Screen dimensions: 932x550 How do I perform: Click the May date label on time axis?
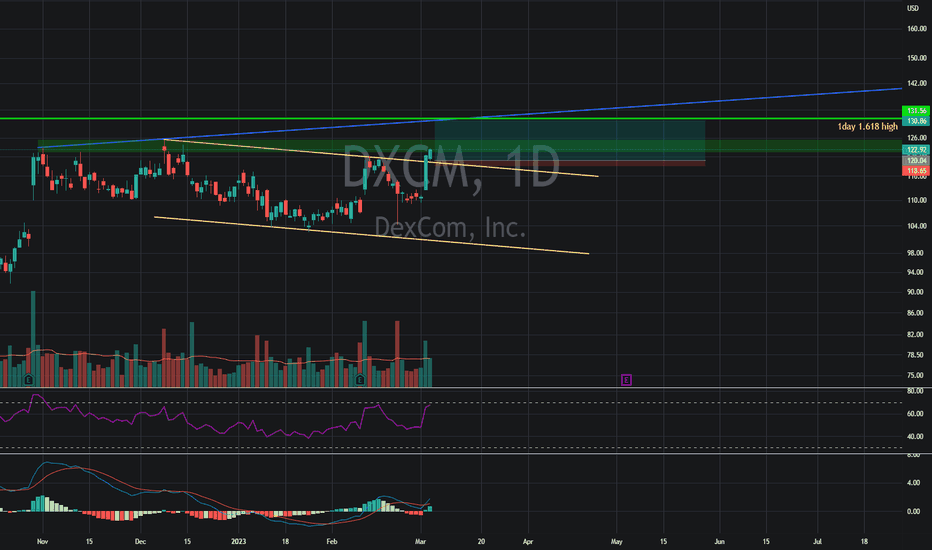[x=616, y=542]
